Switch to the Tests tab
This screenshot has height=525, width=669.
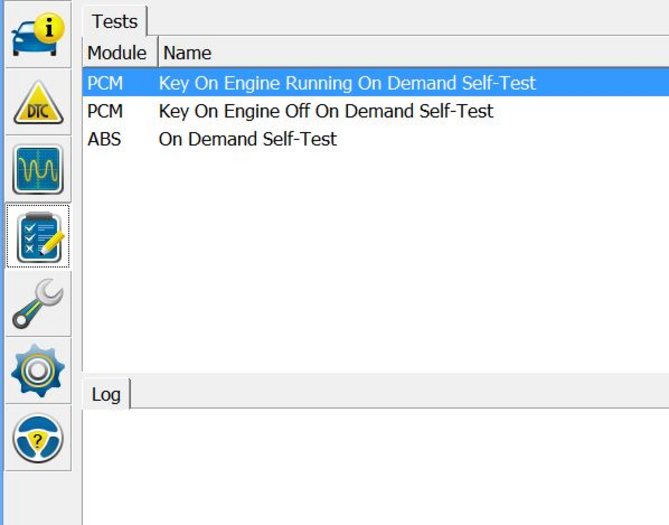(114, 22)
